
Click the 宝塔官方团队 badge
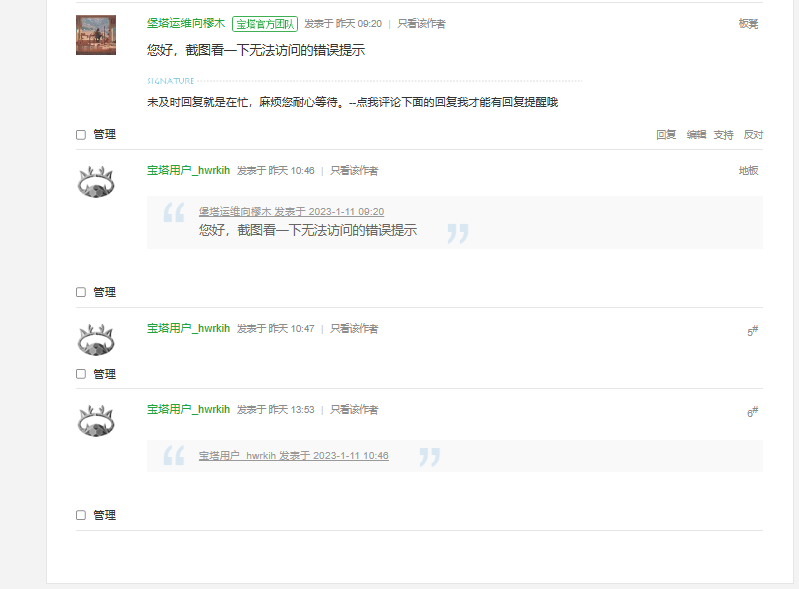[x=265, y=24]
